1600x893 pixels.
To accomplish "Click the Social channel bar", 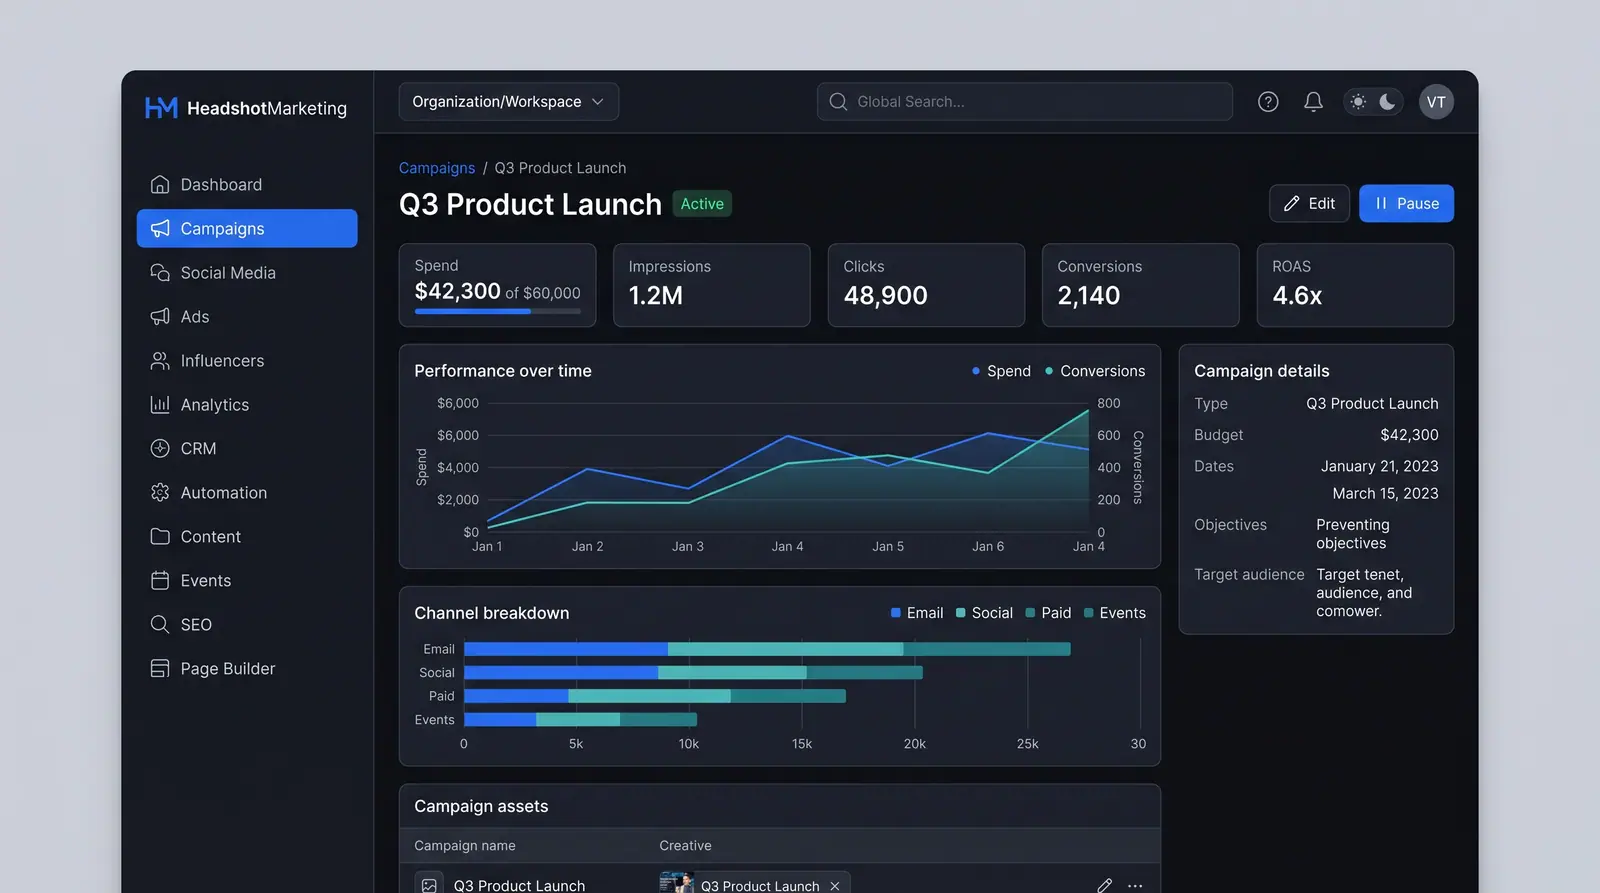I will pyautogui.click(x=693, y=672).
